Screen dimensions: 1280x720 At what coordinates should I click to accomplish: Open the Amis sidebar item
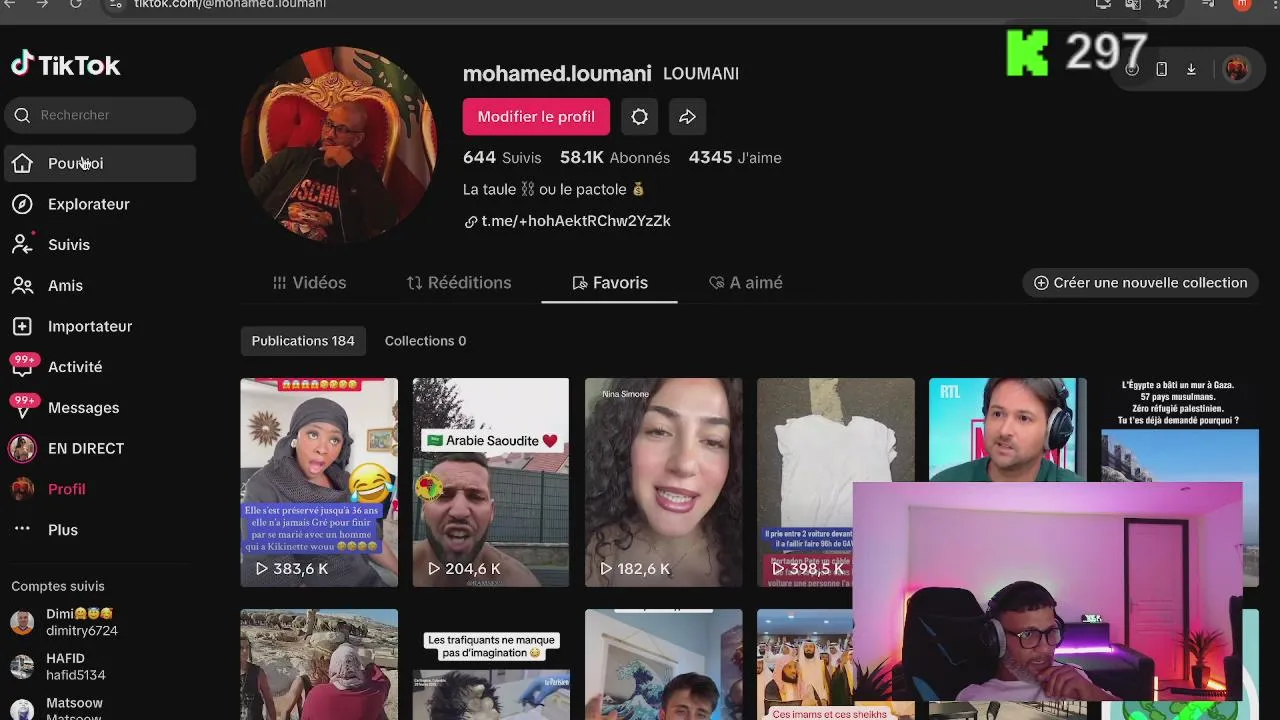pyautogui.click(x=100, y=286)
